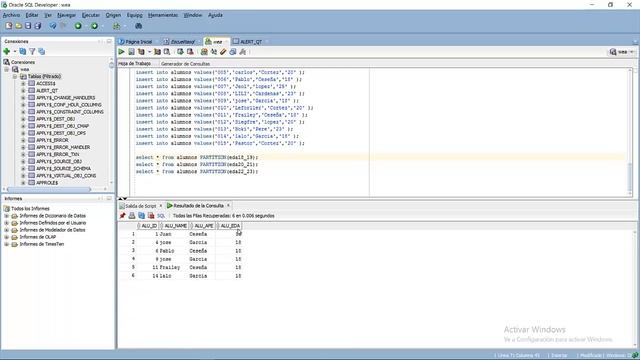Click the Filter funnel icon in Conexiones panel
This screenshot has width=640, height=360.
tap(32, 51)
